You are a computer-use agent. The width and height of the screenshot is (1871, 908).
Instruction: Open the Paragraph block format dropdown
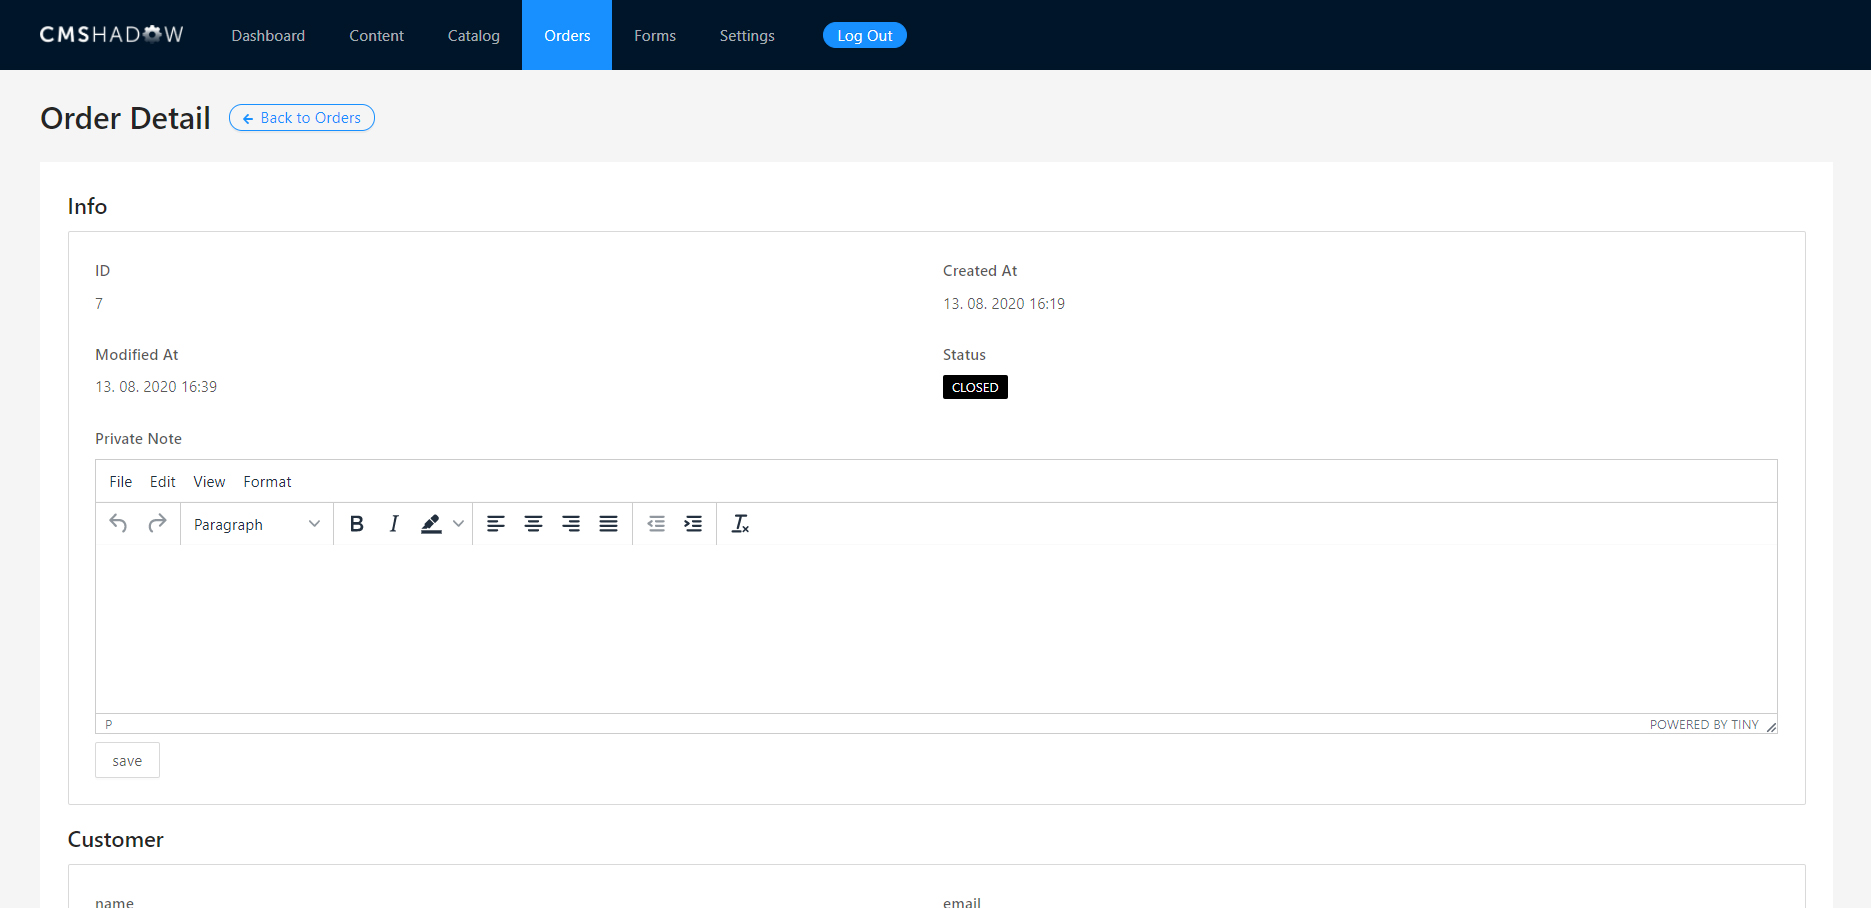pos(257,524)
